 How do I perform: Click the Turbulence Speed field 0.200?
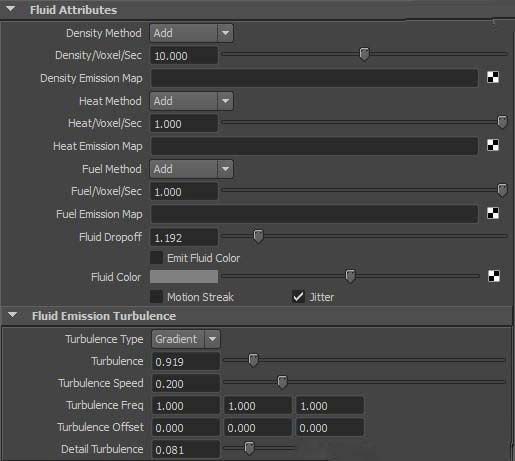click(186, 384)
